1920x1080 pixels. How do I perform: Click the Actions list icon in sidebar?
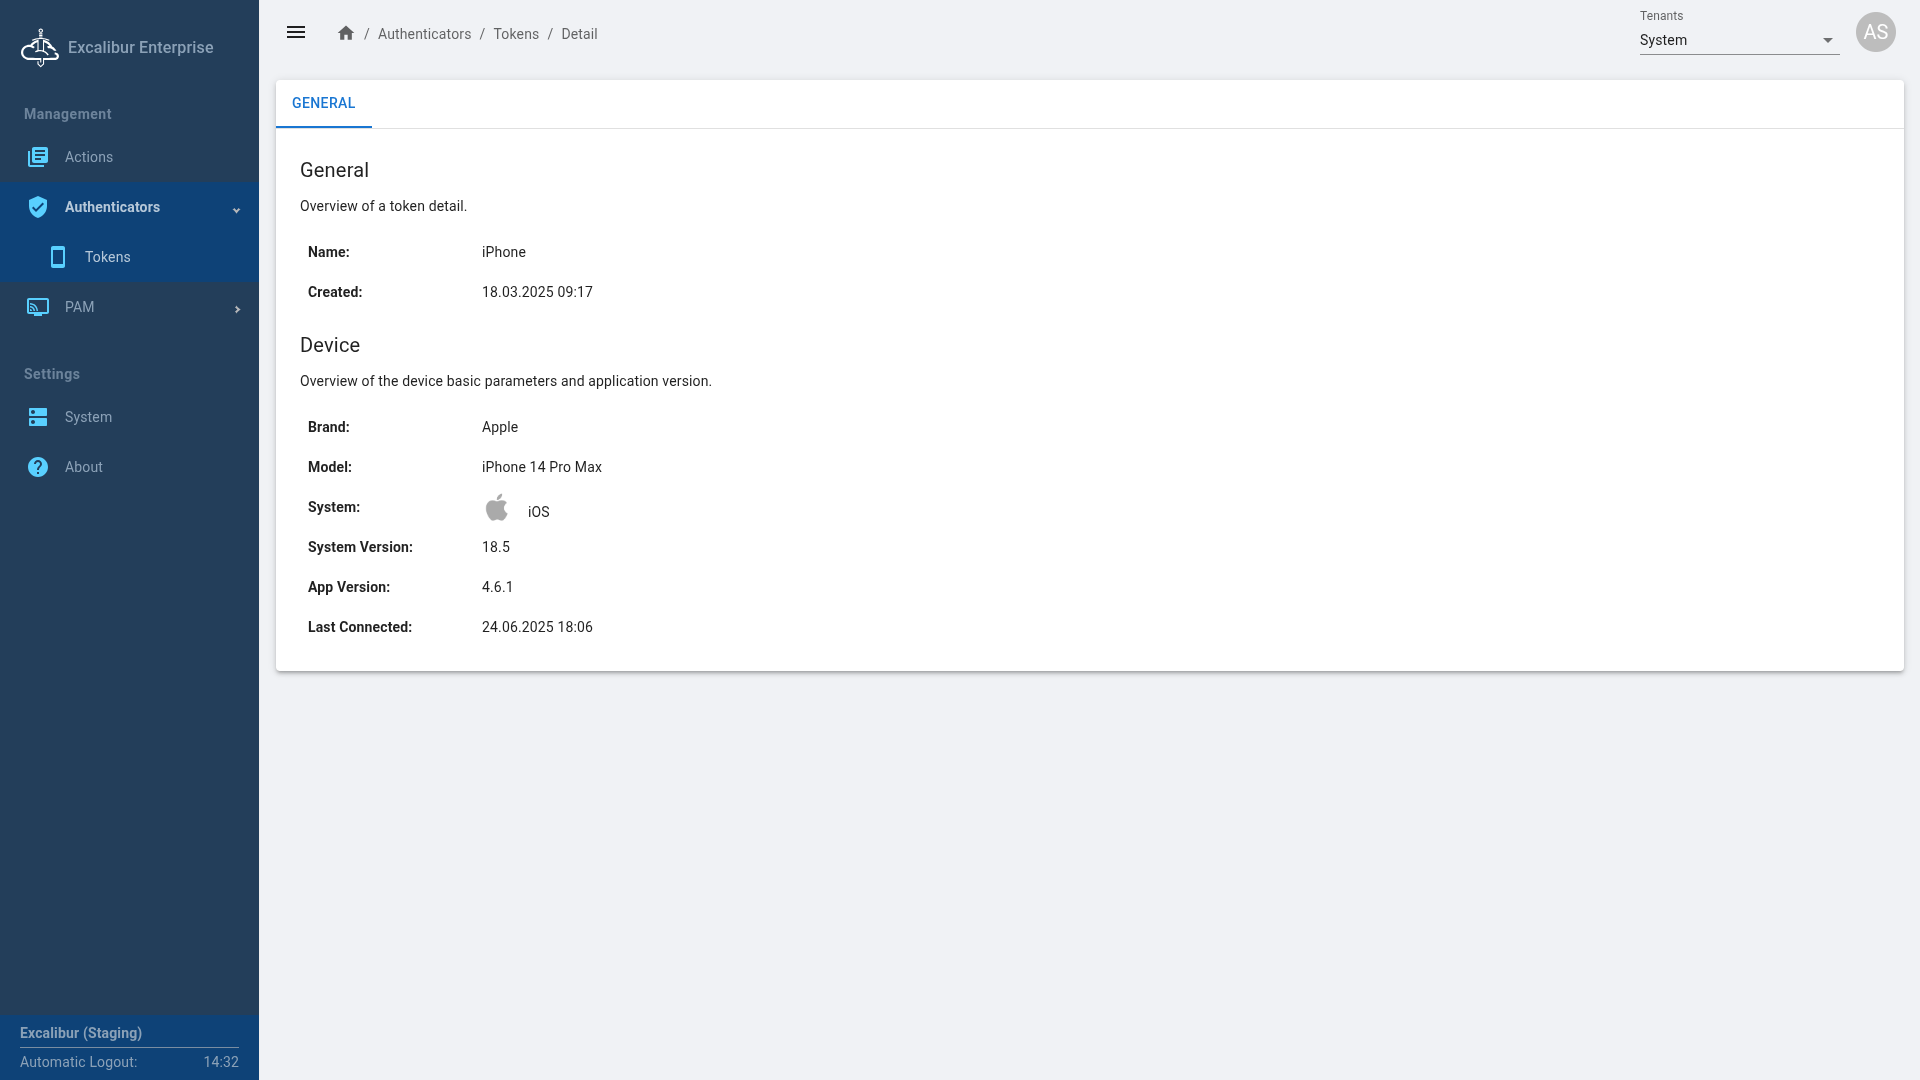[38, 157]
